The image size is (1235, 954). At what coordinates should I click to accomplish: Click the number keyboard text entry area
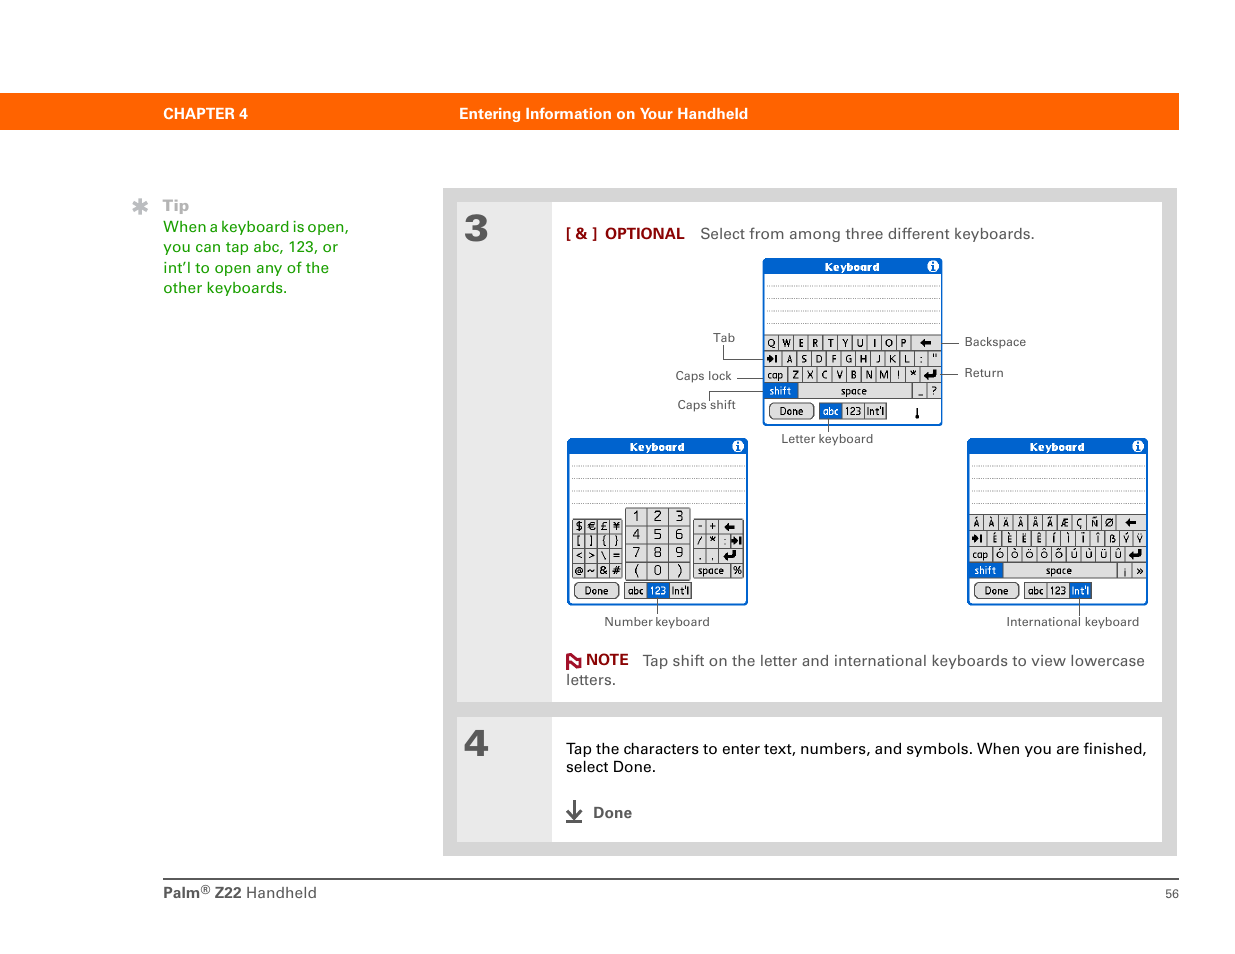658,481
